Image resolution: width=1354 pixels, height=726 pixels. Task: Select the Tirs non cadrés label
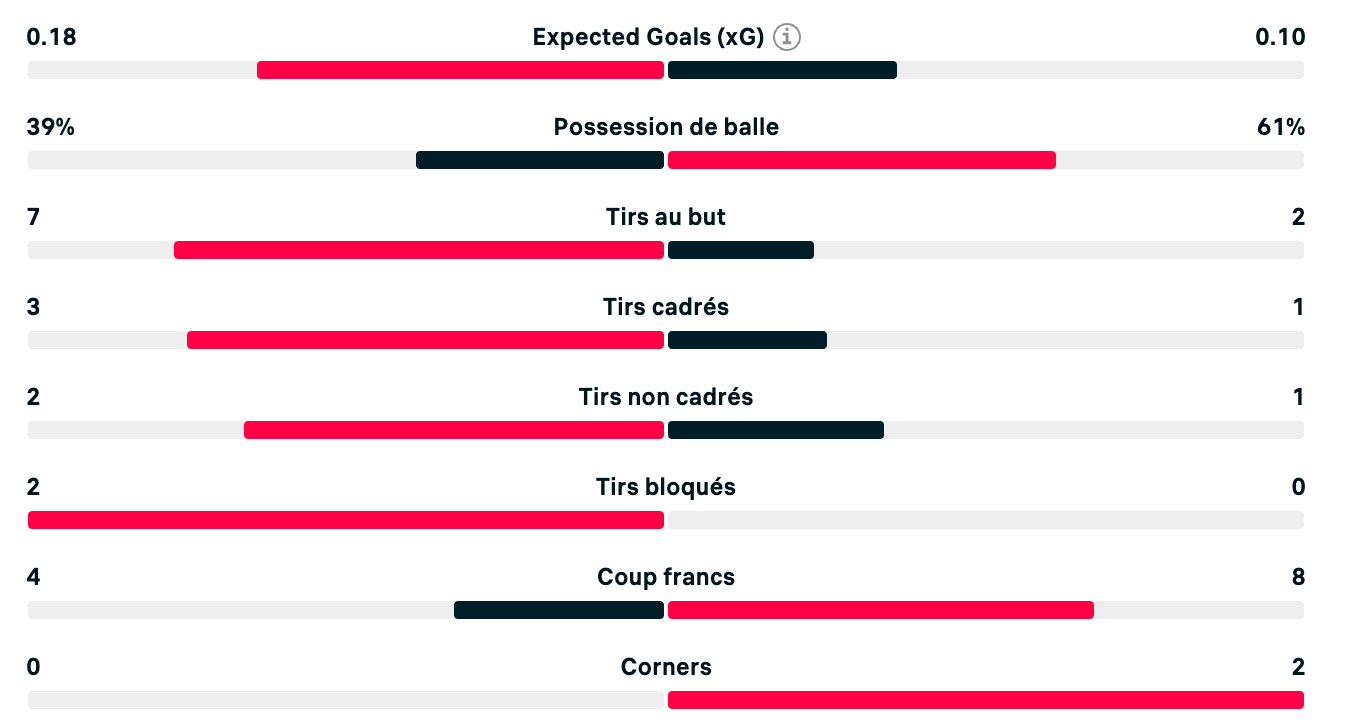click(666, 397)
